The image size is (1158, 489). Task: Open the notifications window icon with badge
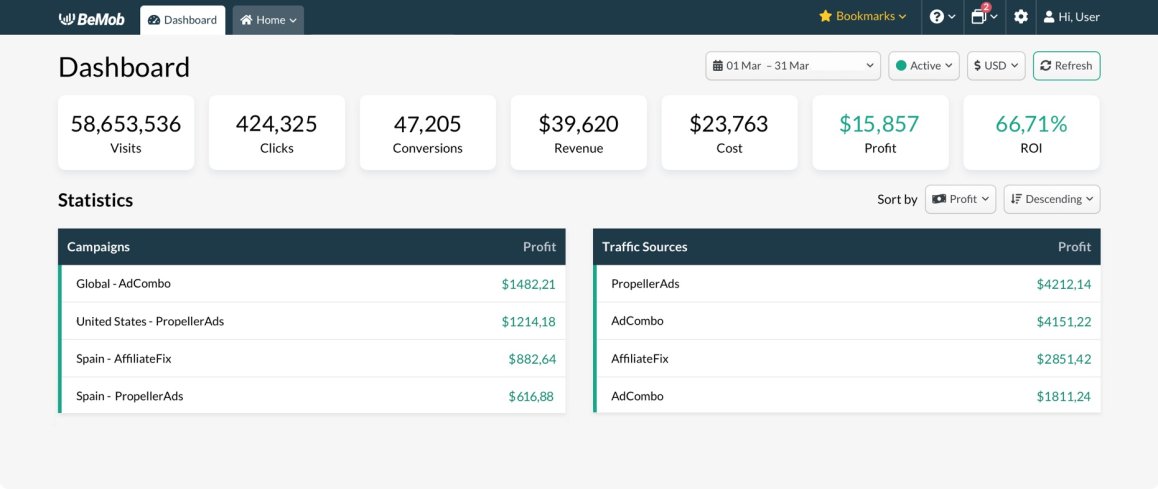click(x=984, y=15)
